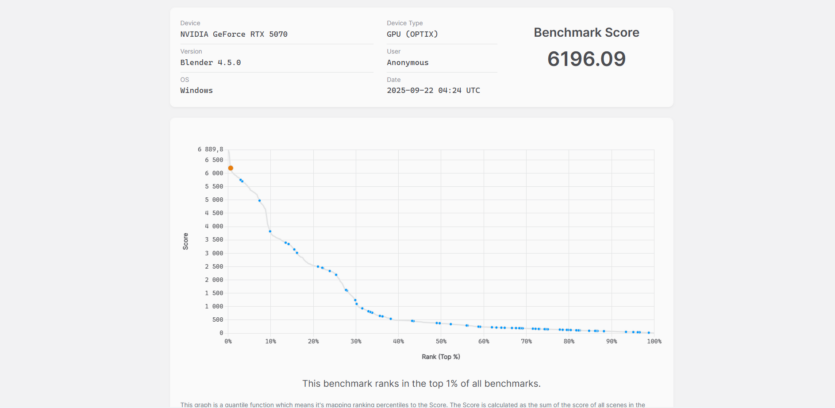Click the 6 889,8 maximum y-axis label

[210, 149]
